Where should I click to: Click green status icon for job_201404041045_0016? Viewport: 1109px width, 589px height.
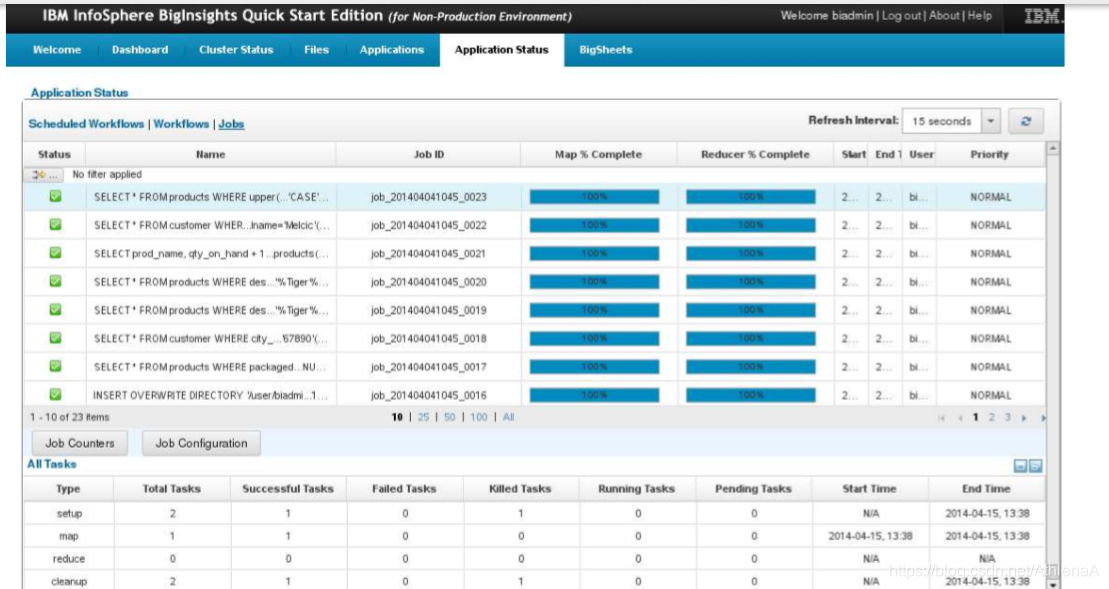click(x=55, y=395)
